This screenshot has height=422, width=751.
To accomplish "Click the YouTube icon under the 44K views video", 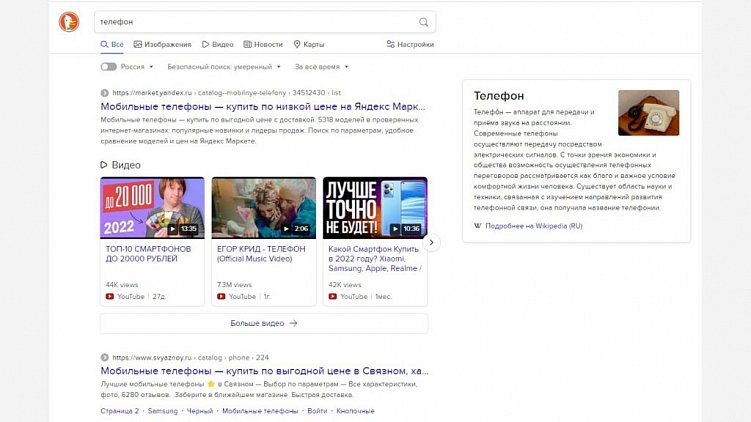I will 110,297.
